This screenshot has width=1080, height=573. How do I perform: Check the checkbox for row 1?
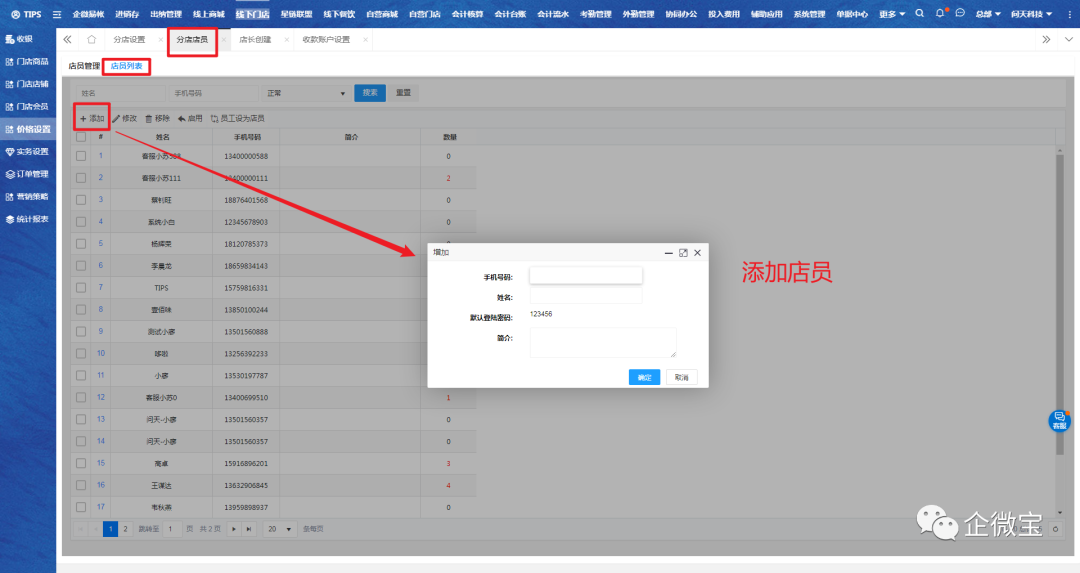[81, 156]
